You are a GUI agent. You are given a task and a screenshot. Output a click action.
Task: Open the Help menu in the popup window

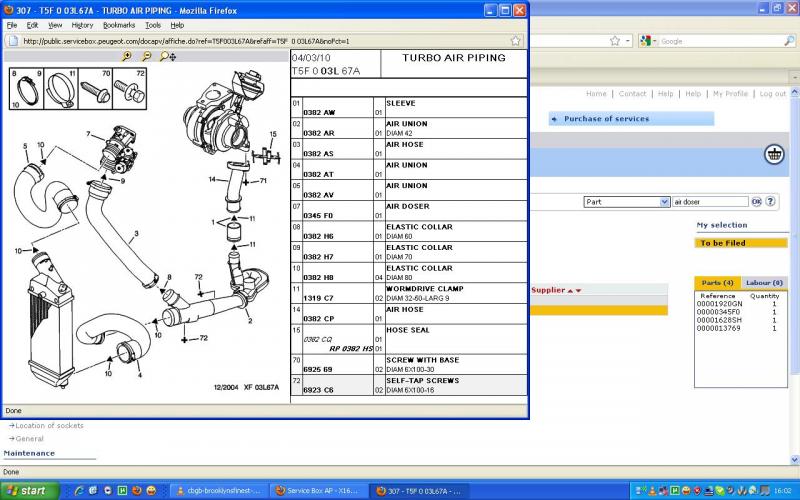click(177, 25)
